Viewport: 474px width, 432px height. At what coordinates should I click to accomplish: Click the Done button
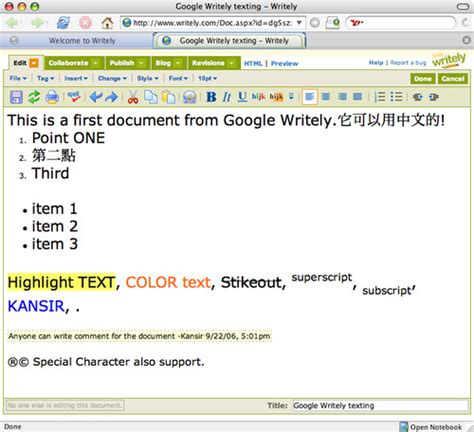pyautogui.click(x=423, y=79)
